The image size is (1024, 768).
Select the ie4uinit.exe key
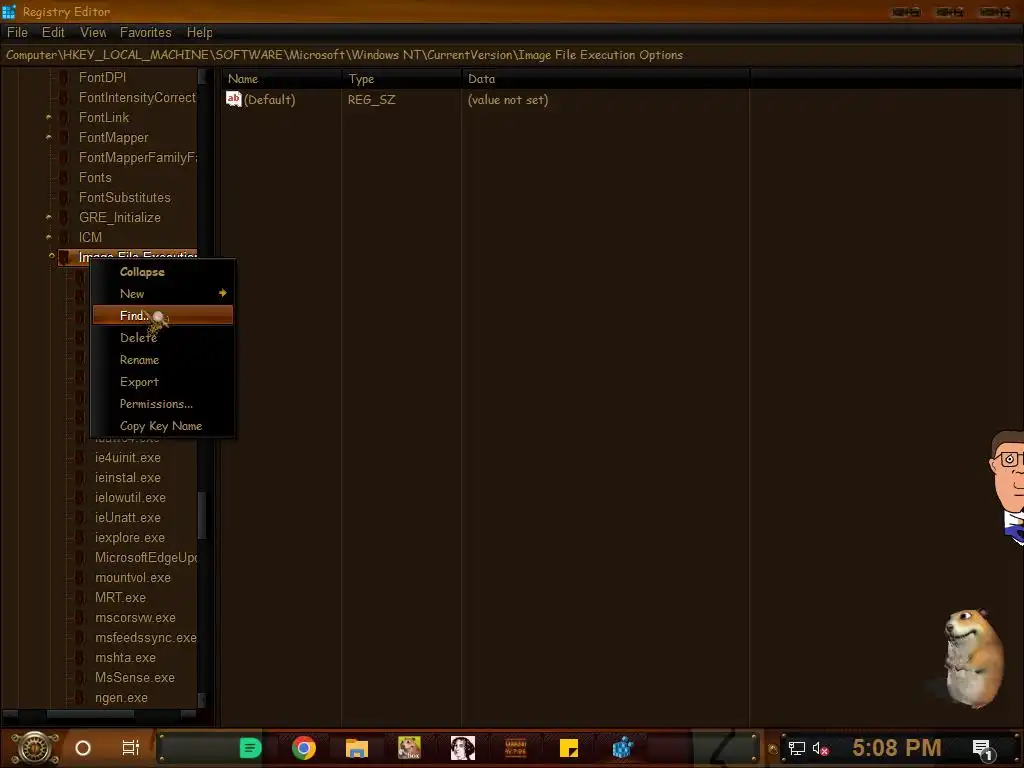pyautogui.click(x=128, y=458)
